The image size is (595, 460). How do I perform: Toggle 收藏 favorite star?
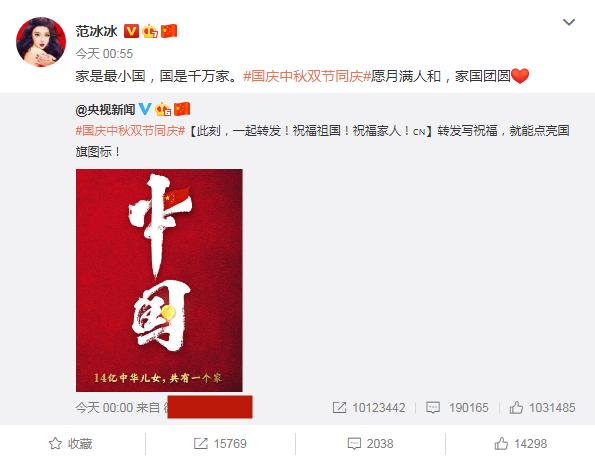tap(71, 443)
